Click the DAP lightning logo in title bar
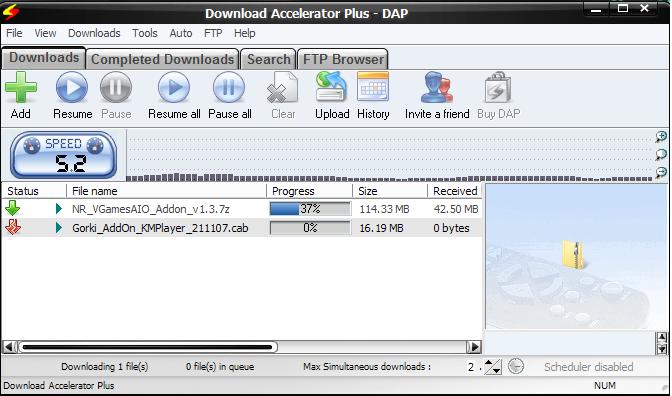The width and height of the screenshot is (672, 396). click(10, 12)
